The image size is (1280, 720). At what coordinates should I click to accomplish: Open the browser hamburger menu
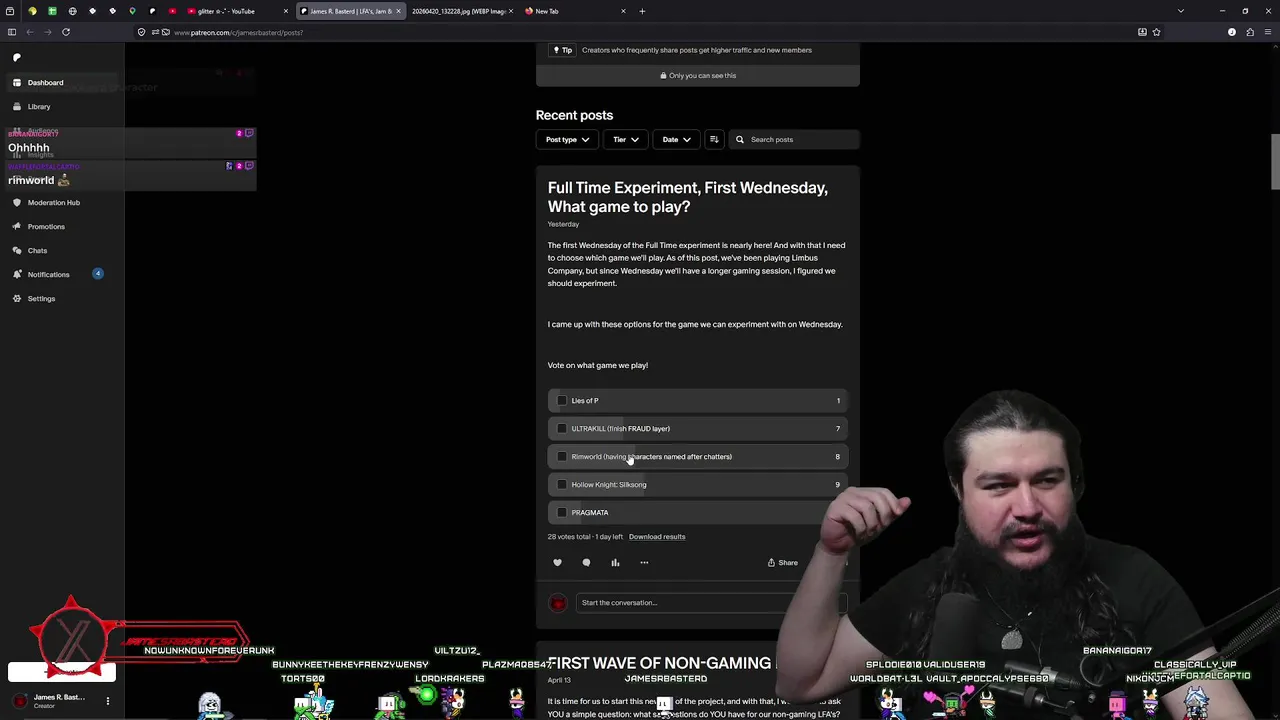tap(1268, 32)
